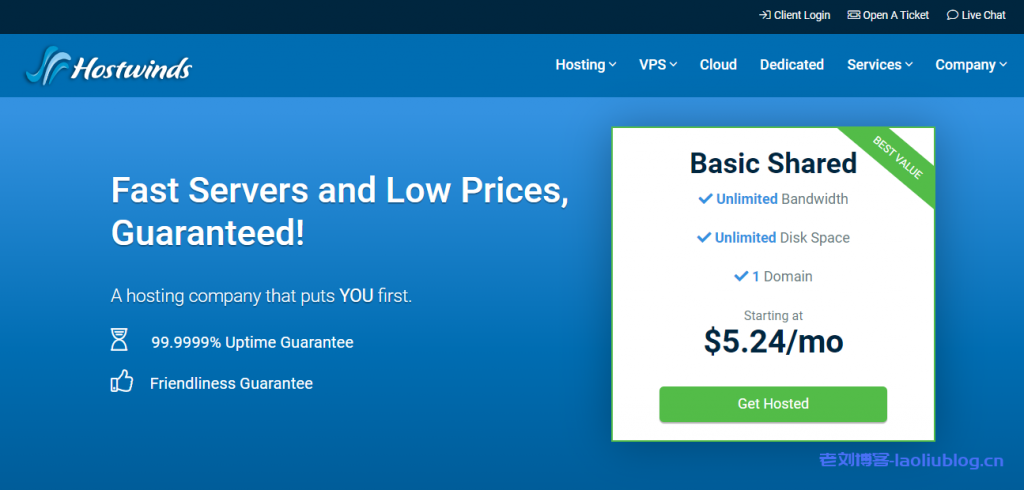Viewport: 1024px width, 490px height.
Task: Click the Hostwinds wave logo
Action: [x=52, y=66]
